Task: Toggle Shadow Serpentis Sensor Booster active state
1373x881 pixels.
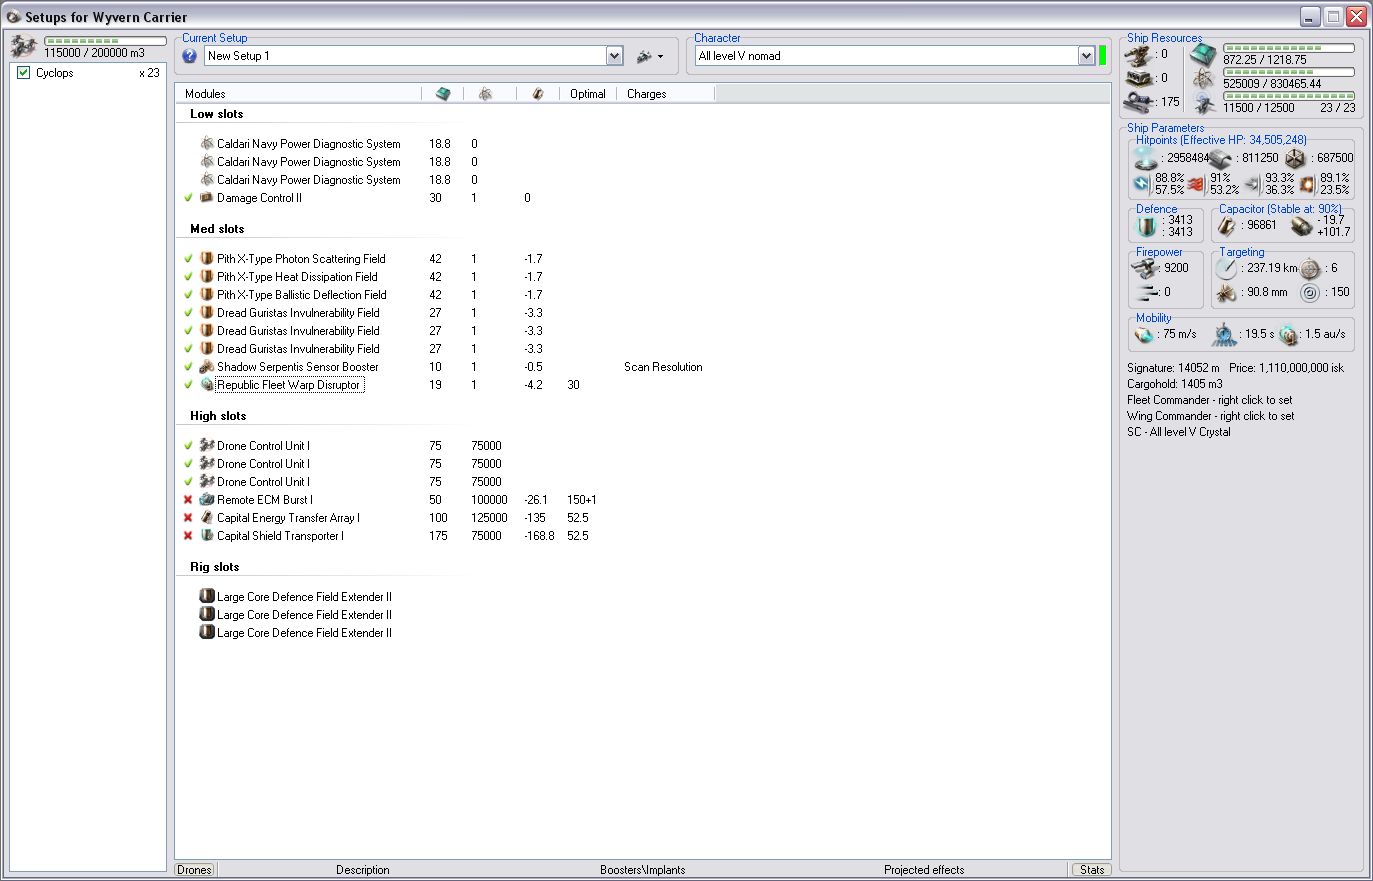Action: (188, 367)
